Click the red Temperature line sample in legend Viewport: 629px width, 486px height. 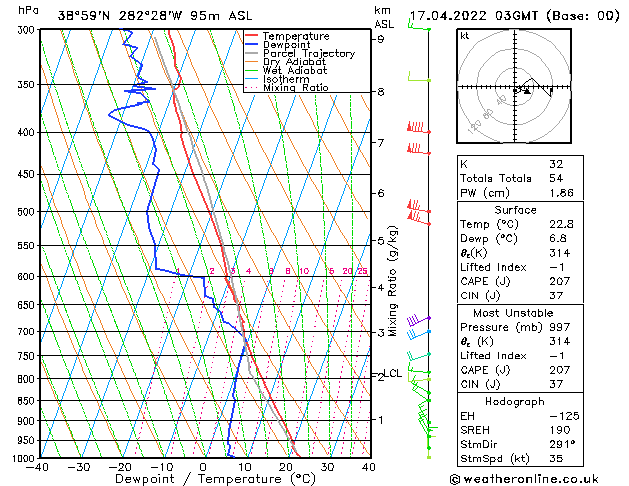click(x=253, y=36)
